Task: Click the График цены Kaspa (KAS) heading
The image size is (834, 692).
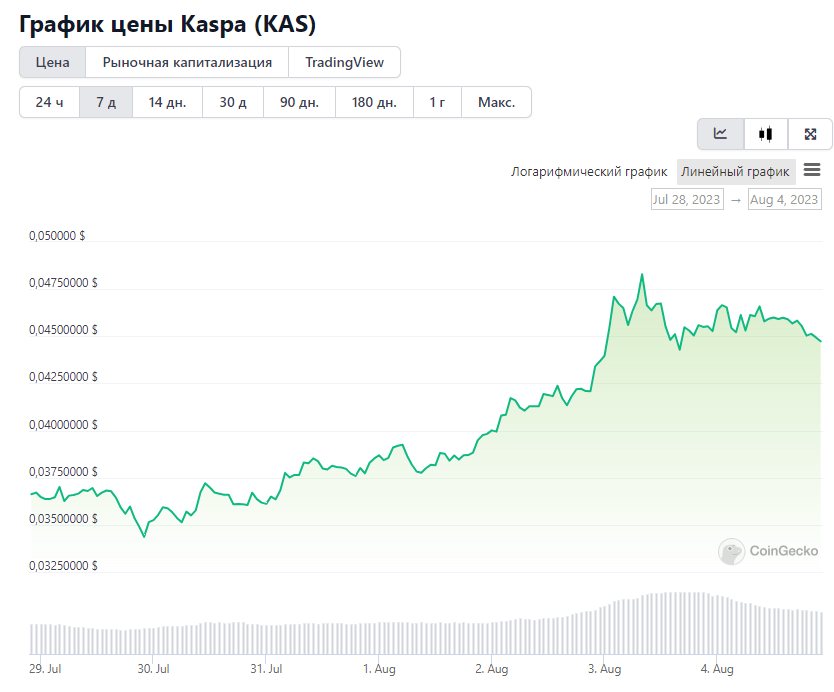Action: coord(168,24)
